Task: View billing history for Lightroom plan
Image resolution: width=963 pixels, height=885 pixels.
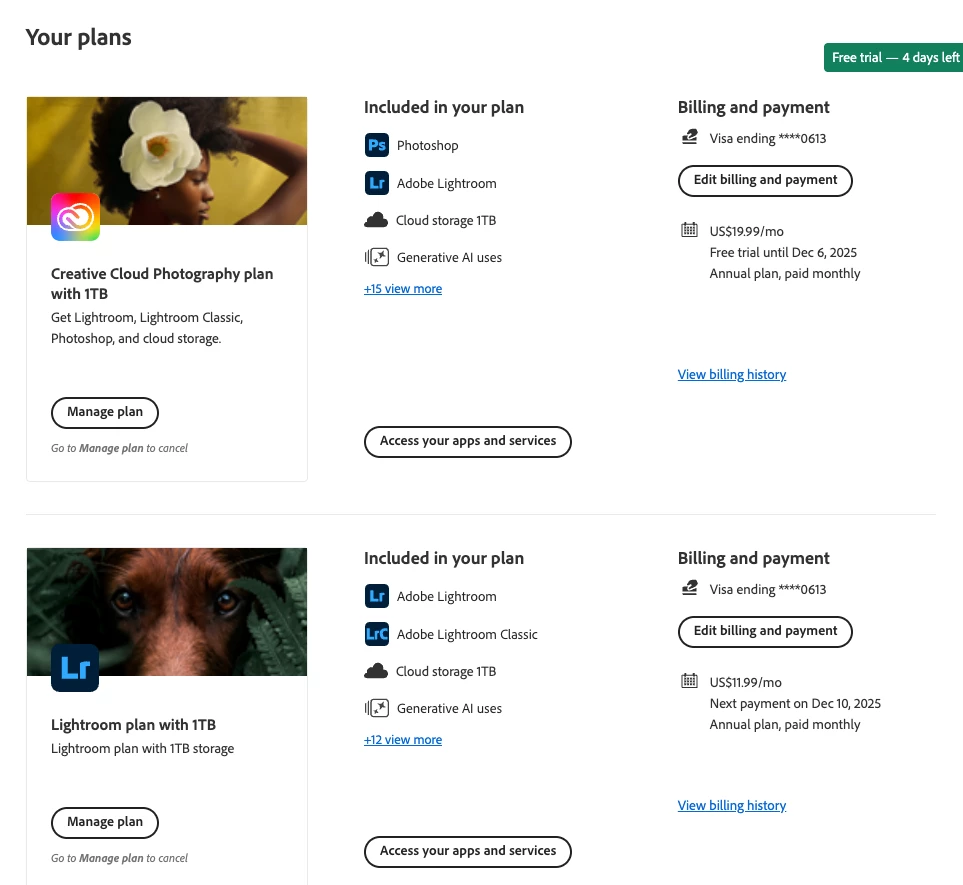Action: (x=731, y=806)
